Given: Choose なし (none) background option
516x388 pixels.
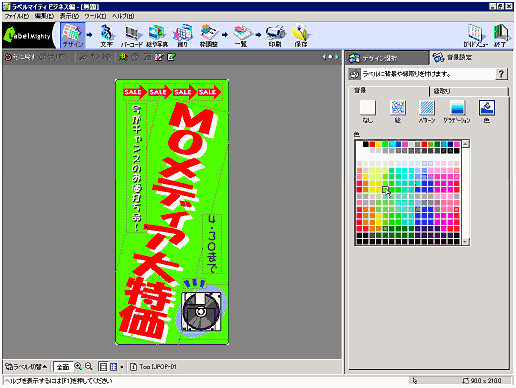Looking at the screenshot, I should [x=367, y=112].
